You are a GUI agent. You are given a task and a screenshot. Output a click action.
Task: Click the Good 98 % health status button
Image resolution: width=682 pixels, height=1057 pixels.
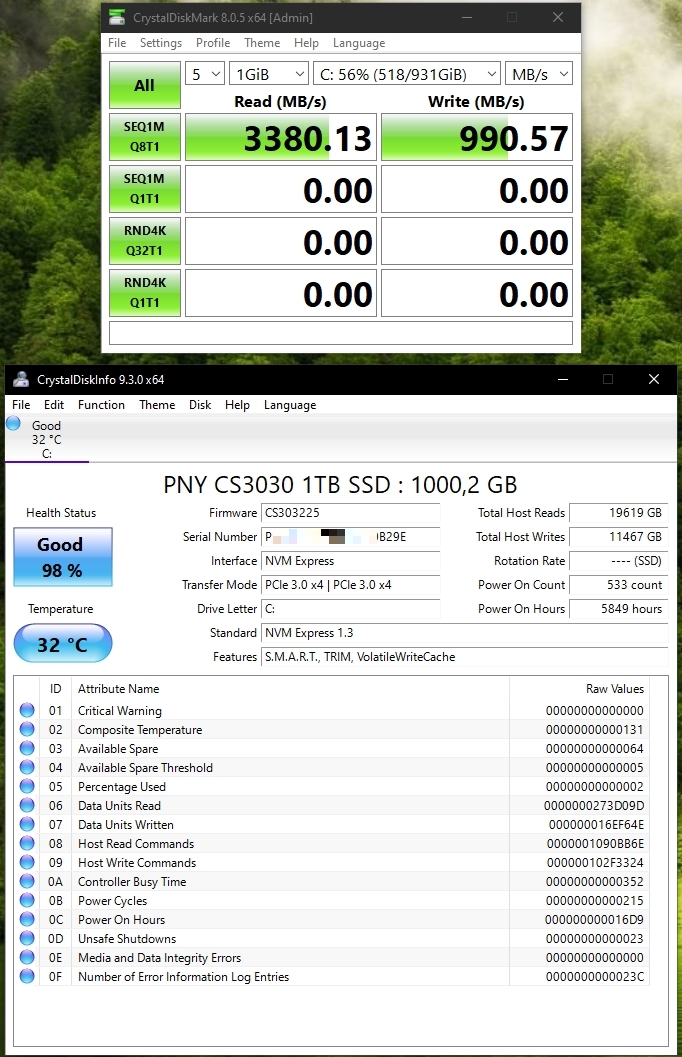pyautogui.click(x=63, y=557)
